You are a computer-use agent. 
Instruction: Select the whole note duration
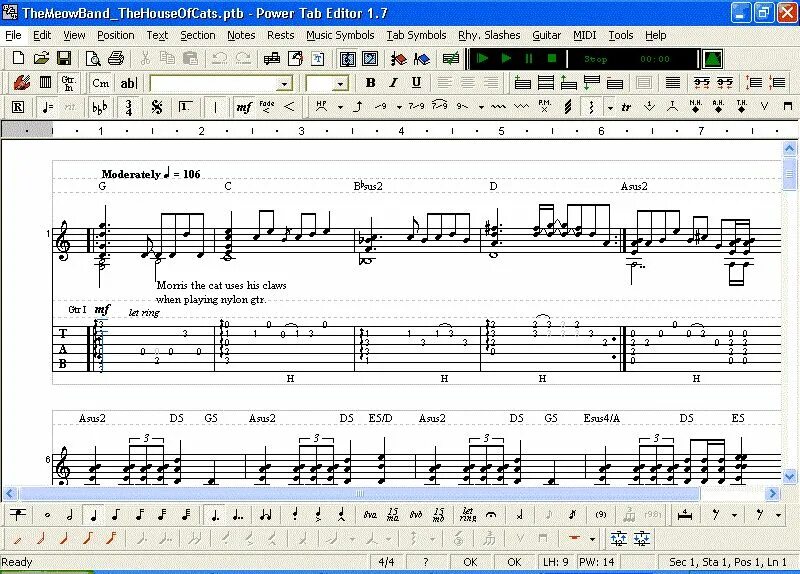tap(47, 515)
